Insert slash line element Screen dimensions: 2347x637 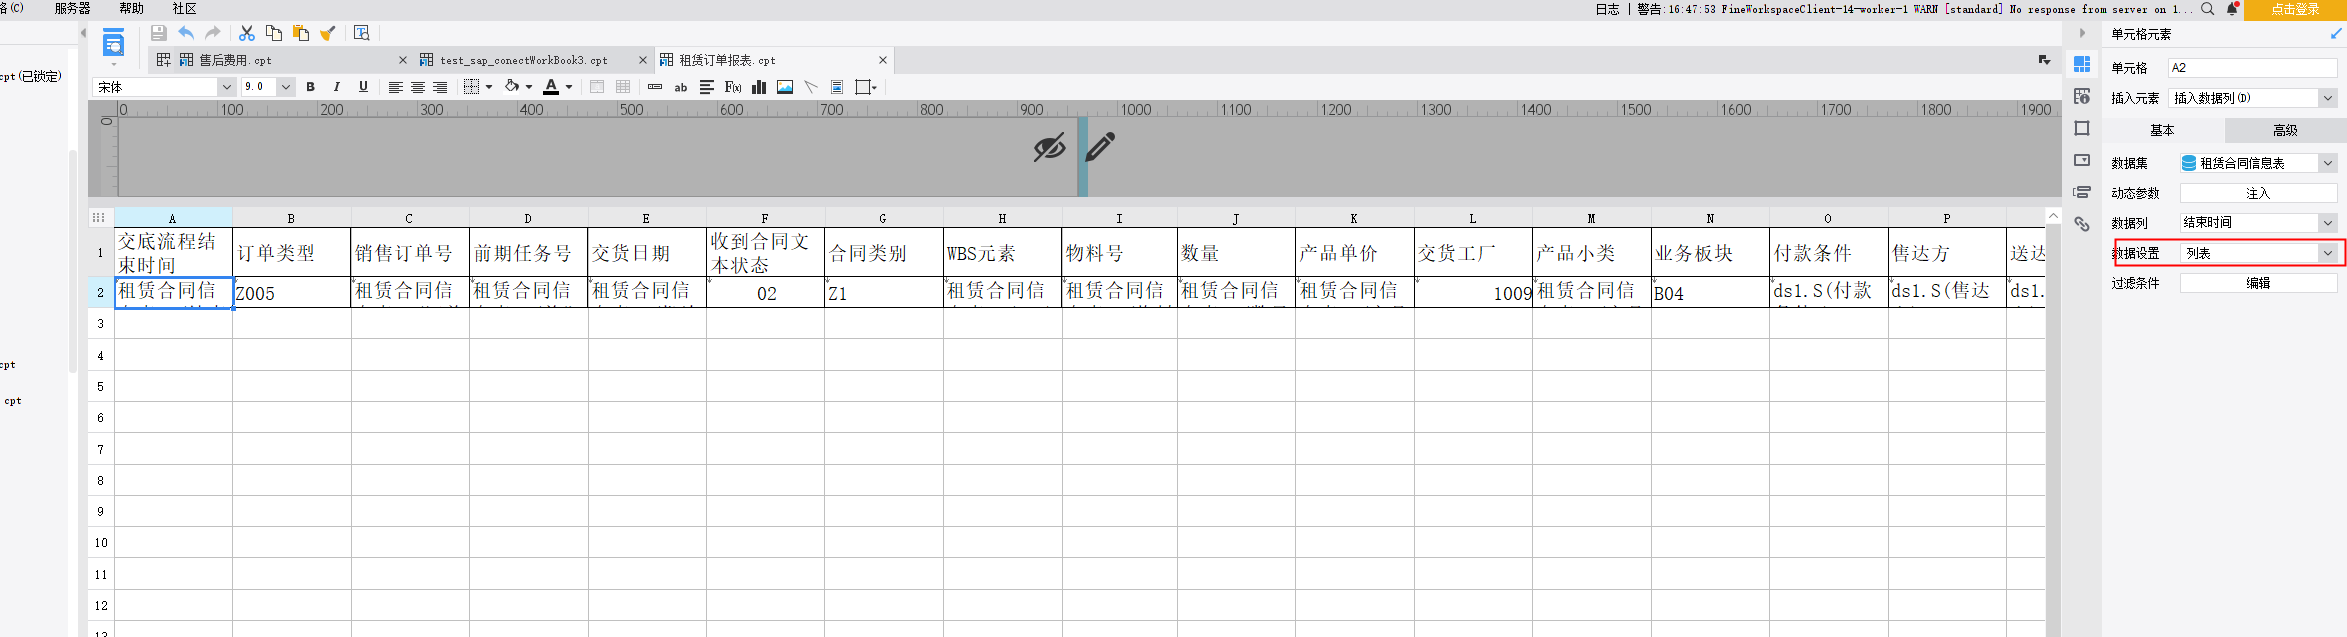point(811,87)
